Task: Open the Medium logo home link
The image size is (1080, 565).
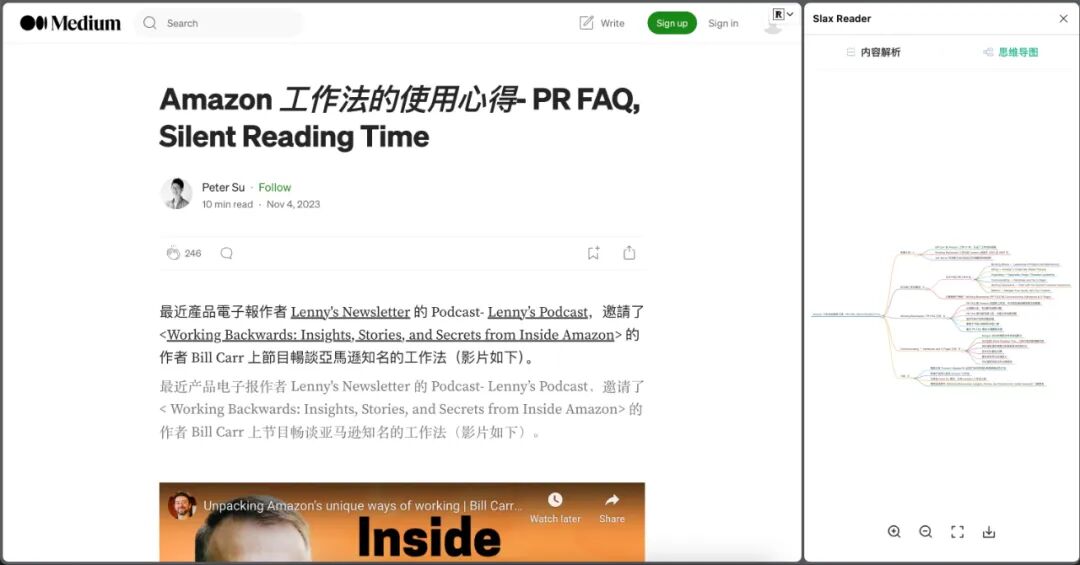Action: [x=70, y=23]
